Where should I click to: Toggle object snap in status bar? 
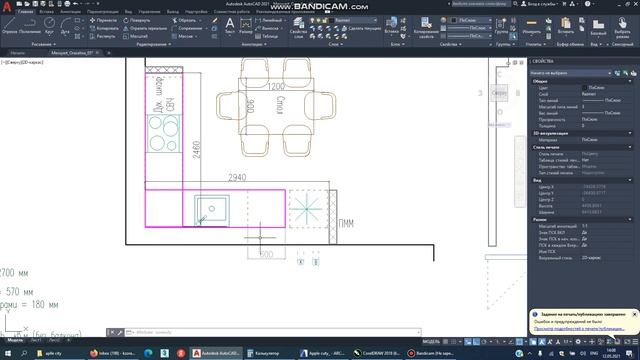tap(519, 342)
